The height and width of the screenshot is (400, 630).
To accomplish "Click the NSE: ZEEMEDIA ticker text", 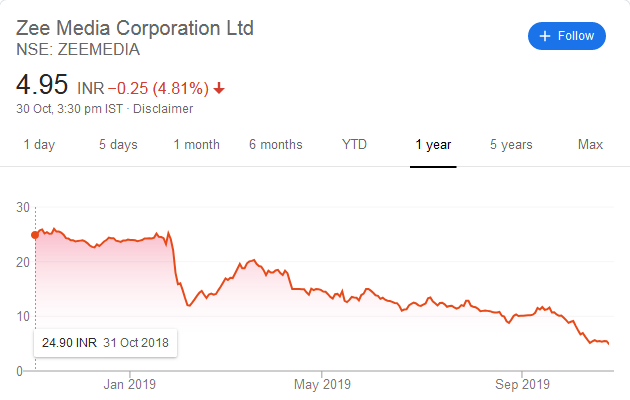I will coord(78,48).
